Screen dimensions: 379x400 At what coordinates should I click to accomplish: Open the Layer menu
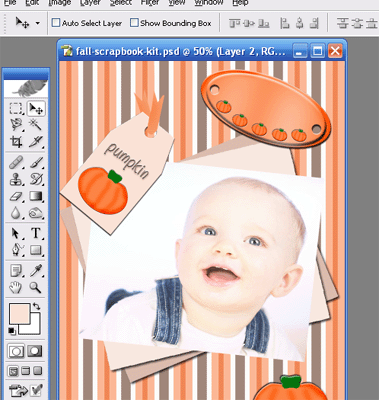[90, 3]
